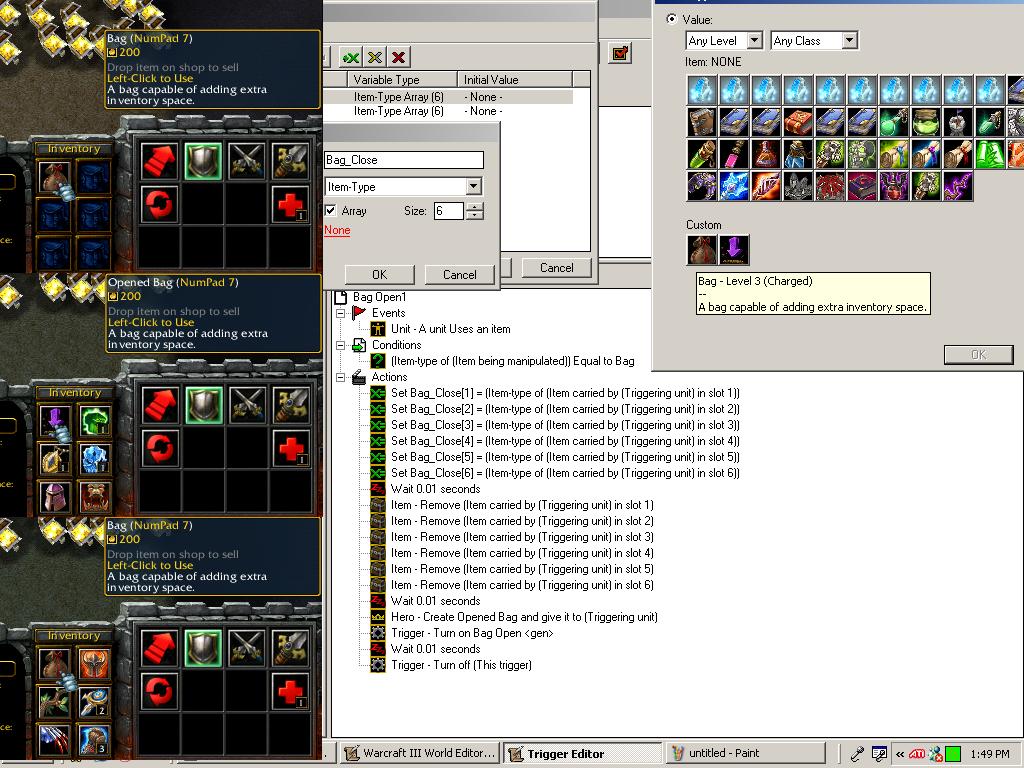The height and width of the screenshot is (768, 1024).
Task: Pick the blue lightning orb item icon
Action: 734,186
